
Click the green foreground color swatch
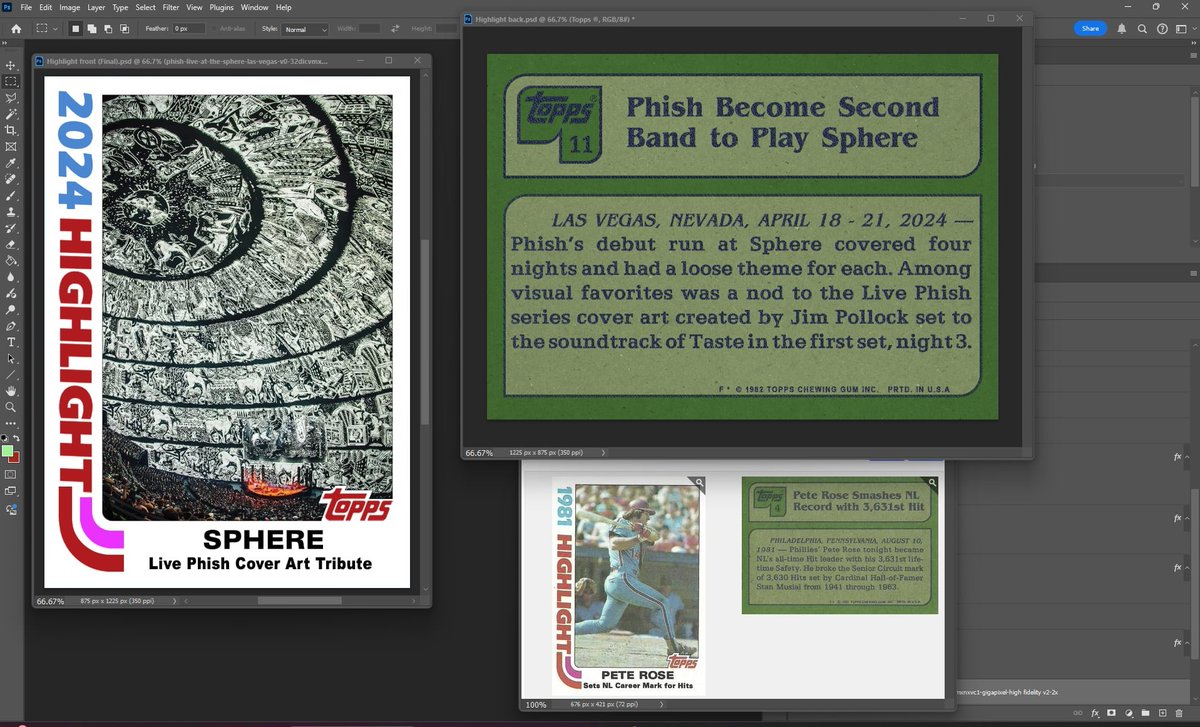[8, 451]
